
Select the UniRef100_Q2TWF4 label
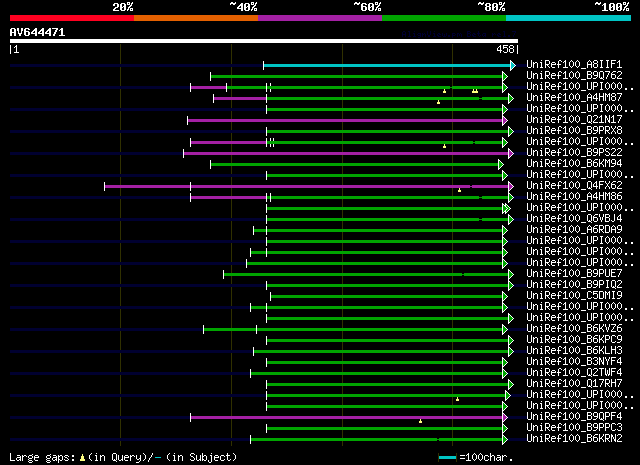(x=574, y=372)
